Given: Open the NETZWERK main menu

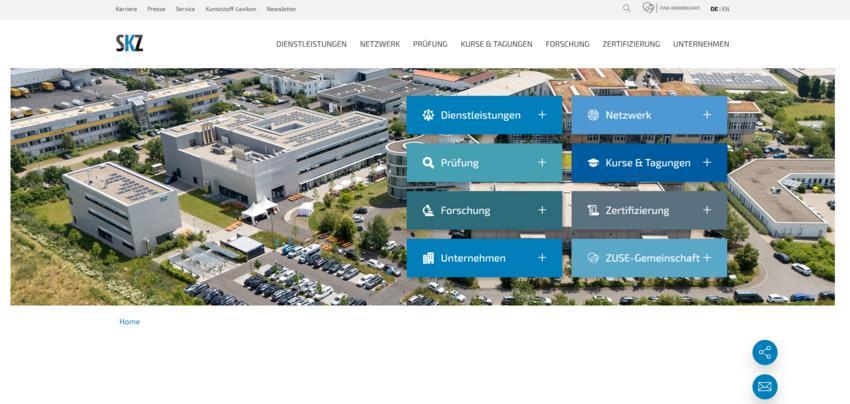Looking at the screenshot, I should [380, 44].
